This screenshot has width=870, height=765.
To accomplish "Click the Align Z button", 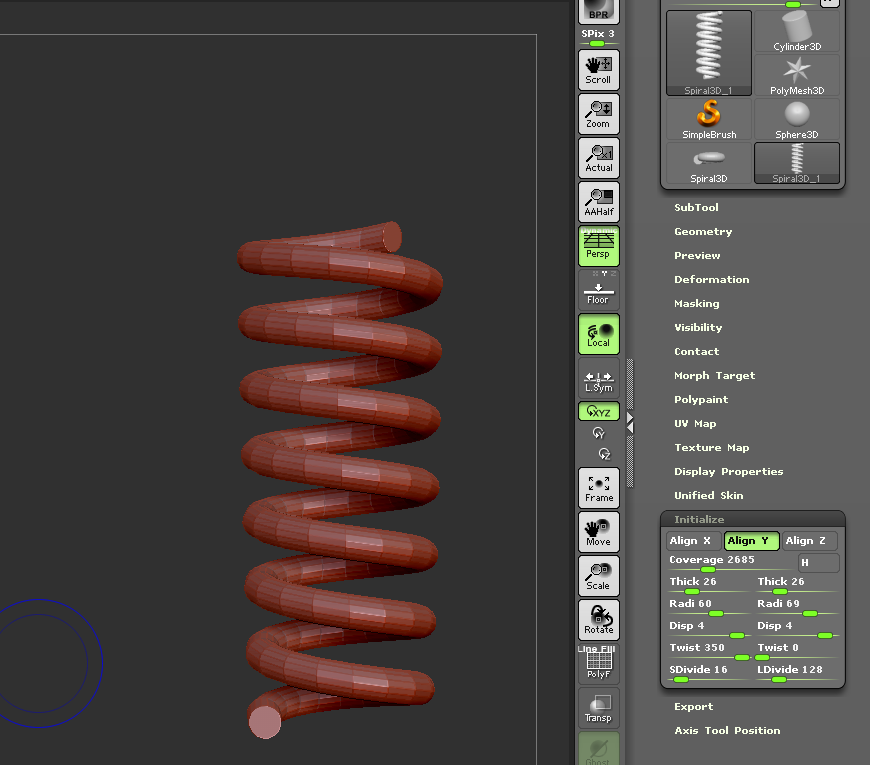I will coord(810,540).
